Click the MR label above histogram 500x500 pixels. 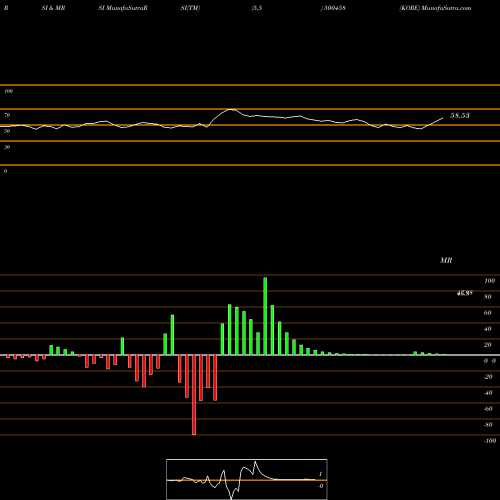point(446,260)
